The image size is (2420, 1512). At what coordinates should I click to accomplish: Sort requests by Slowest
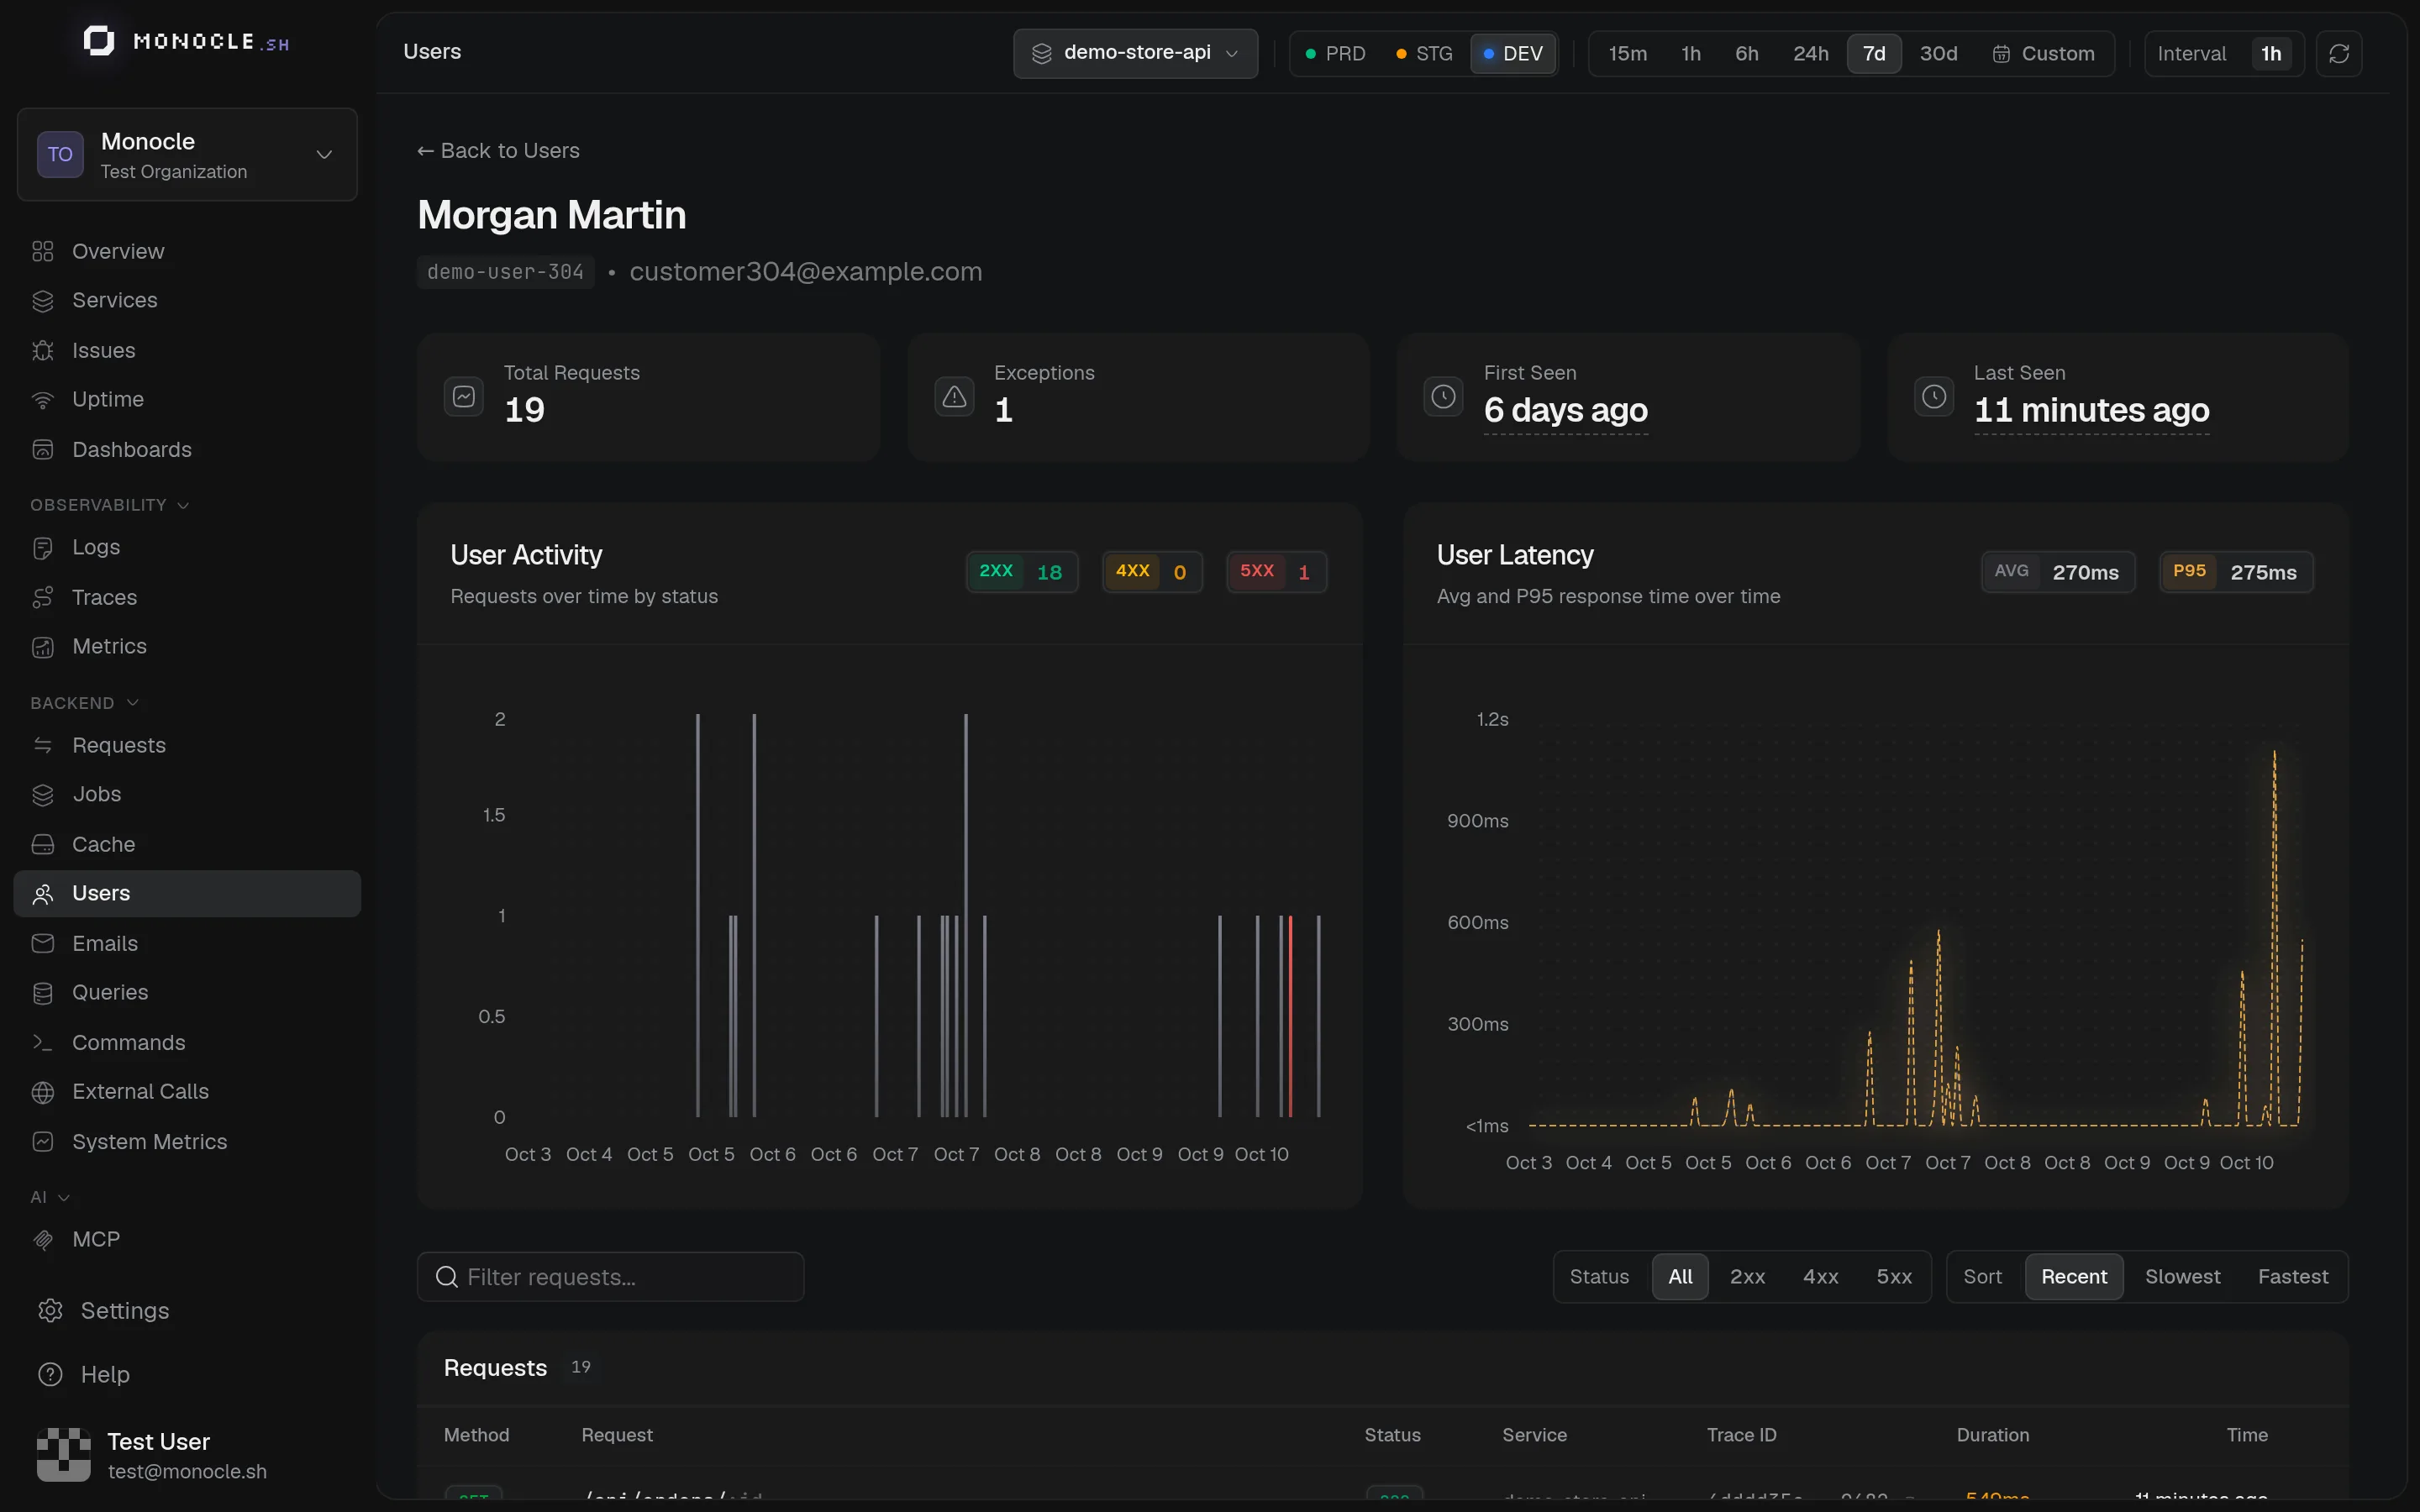tap(2183, 1277)
